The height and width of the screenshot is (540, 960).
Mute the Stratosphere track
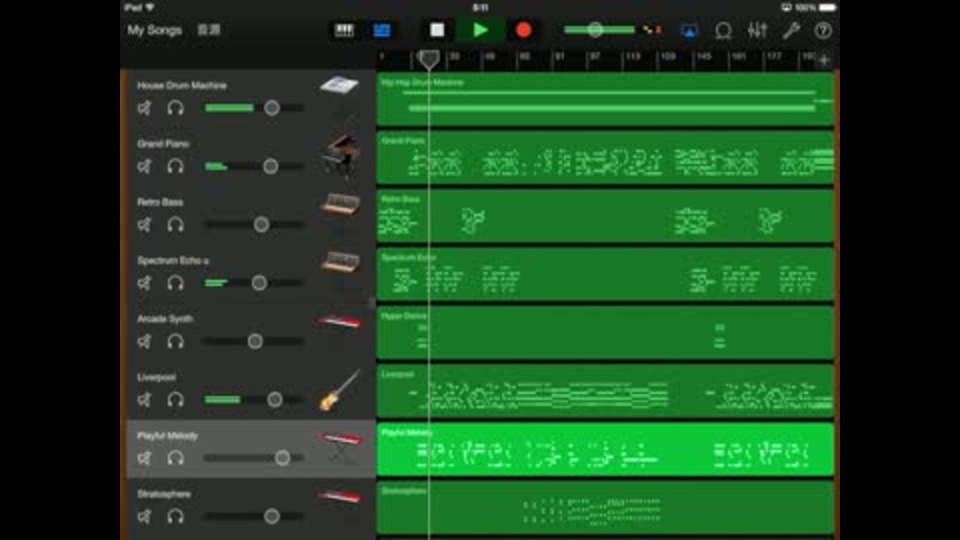tap(144, 516)
